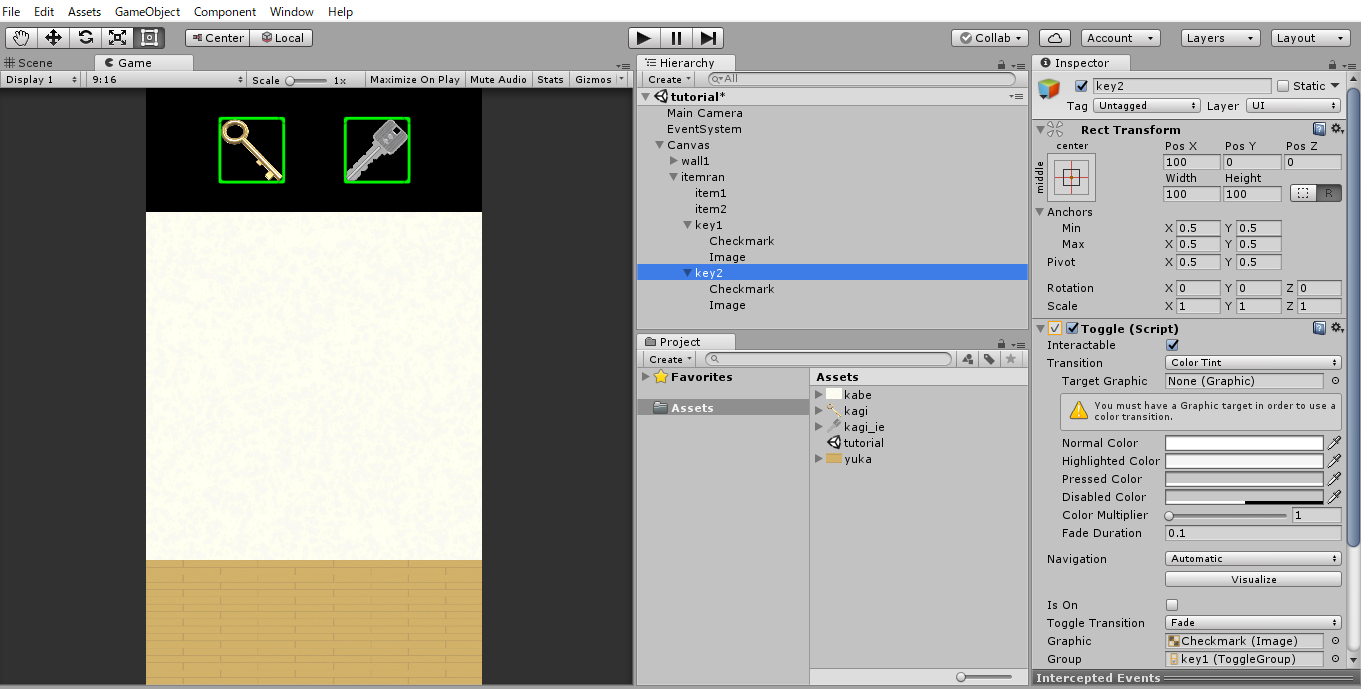
Task: Open the Tag dropdown
Action: pos(1147,105)
